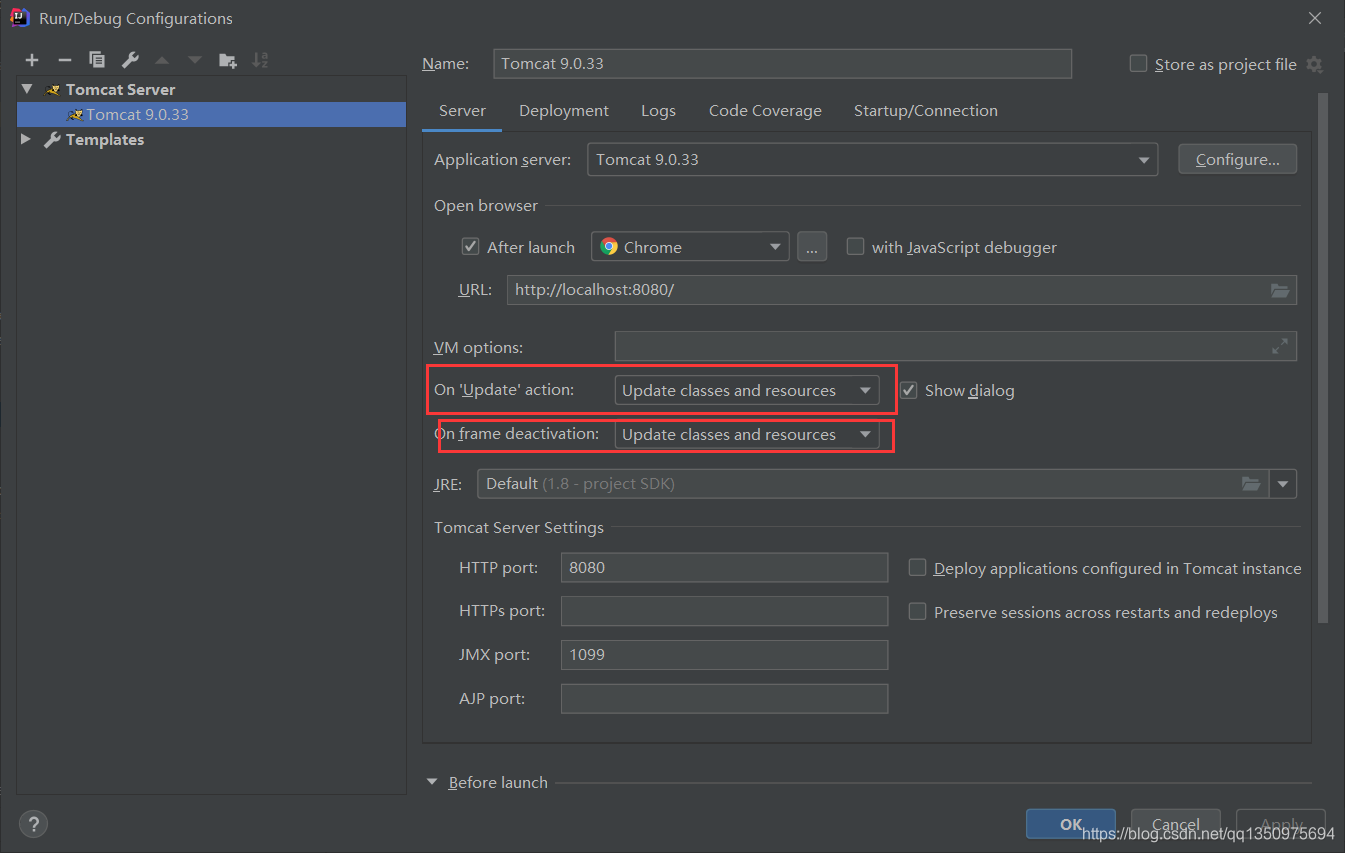
Task: Open Application server dropdown
Action: pyautogui.click(x=873, y=160)
